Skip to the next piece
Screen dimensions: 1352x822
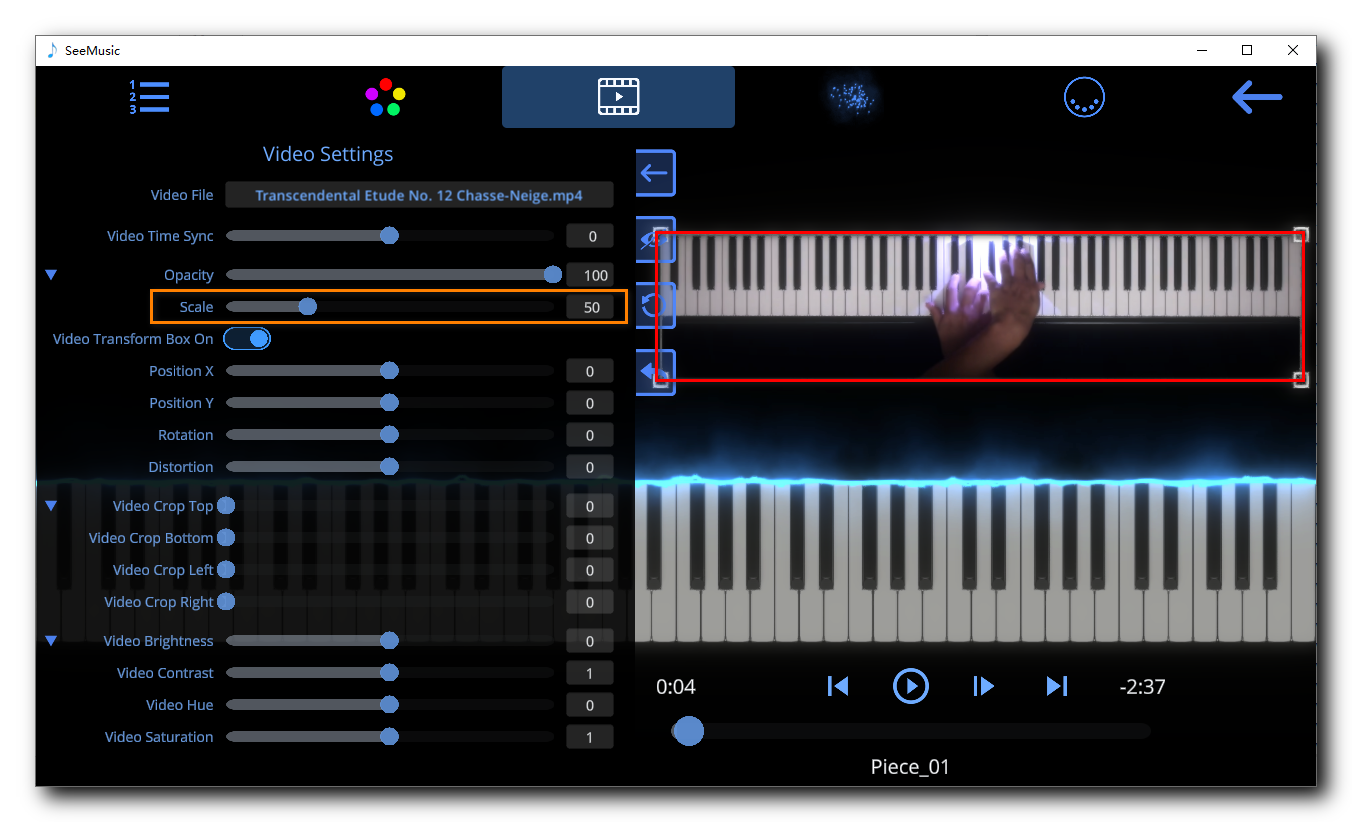(1057, 686)
